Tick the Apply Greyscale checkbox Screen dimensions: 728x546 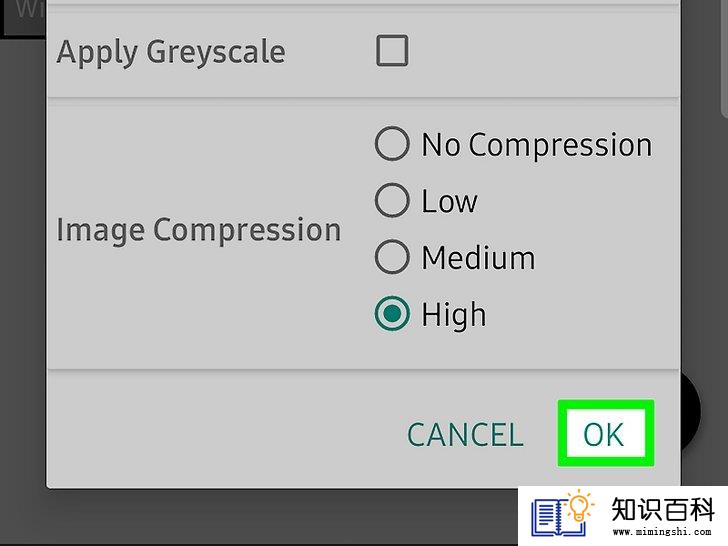pos(392,51)
